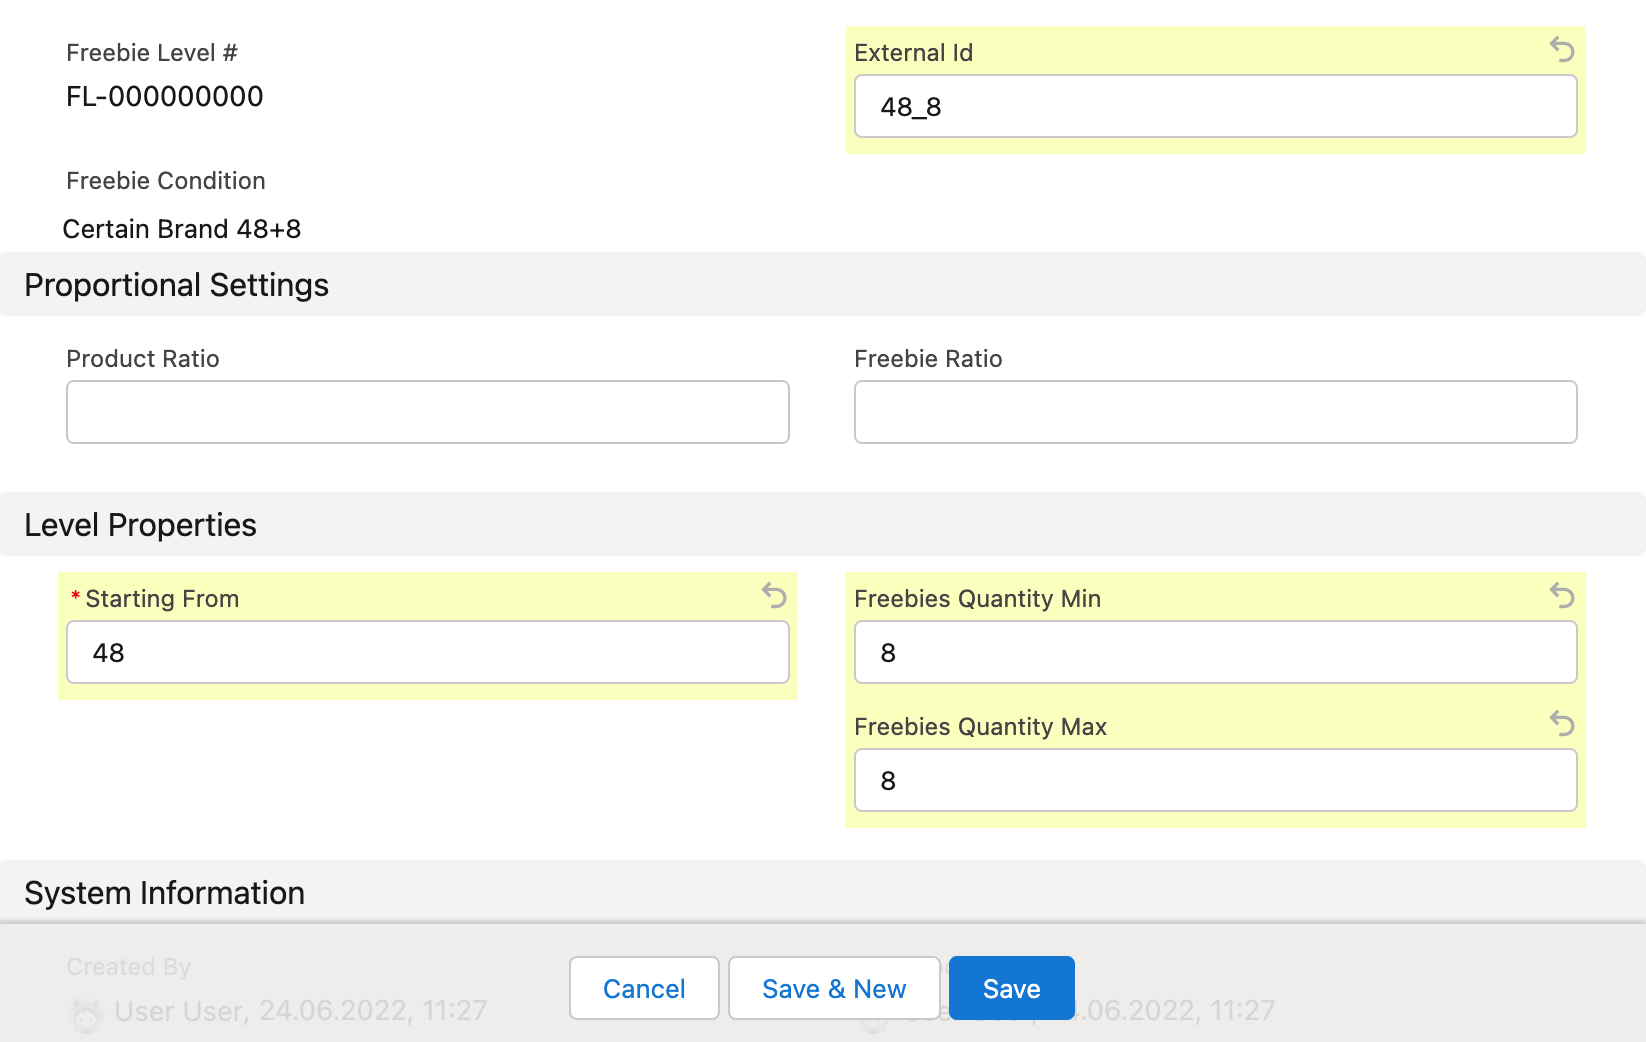Click the Certain Brand 48+8 condition value

click(x=181, y=229)
